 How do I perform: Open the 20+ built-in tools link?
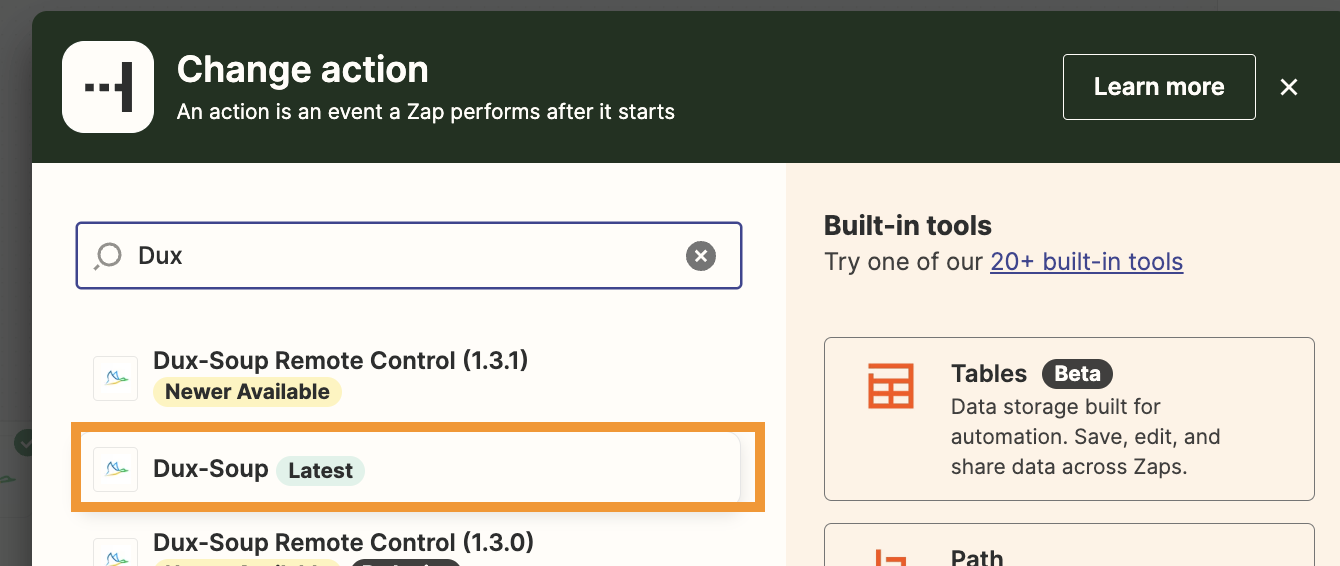tap(1086, 262)
